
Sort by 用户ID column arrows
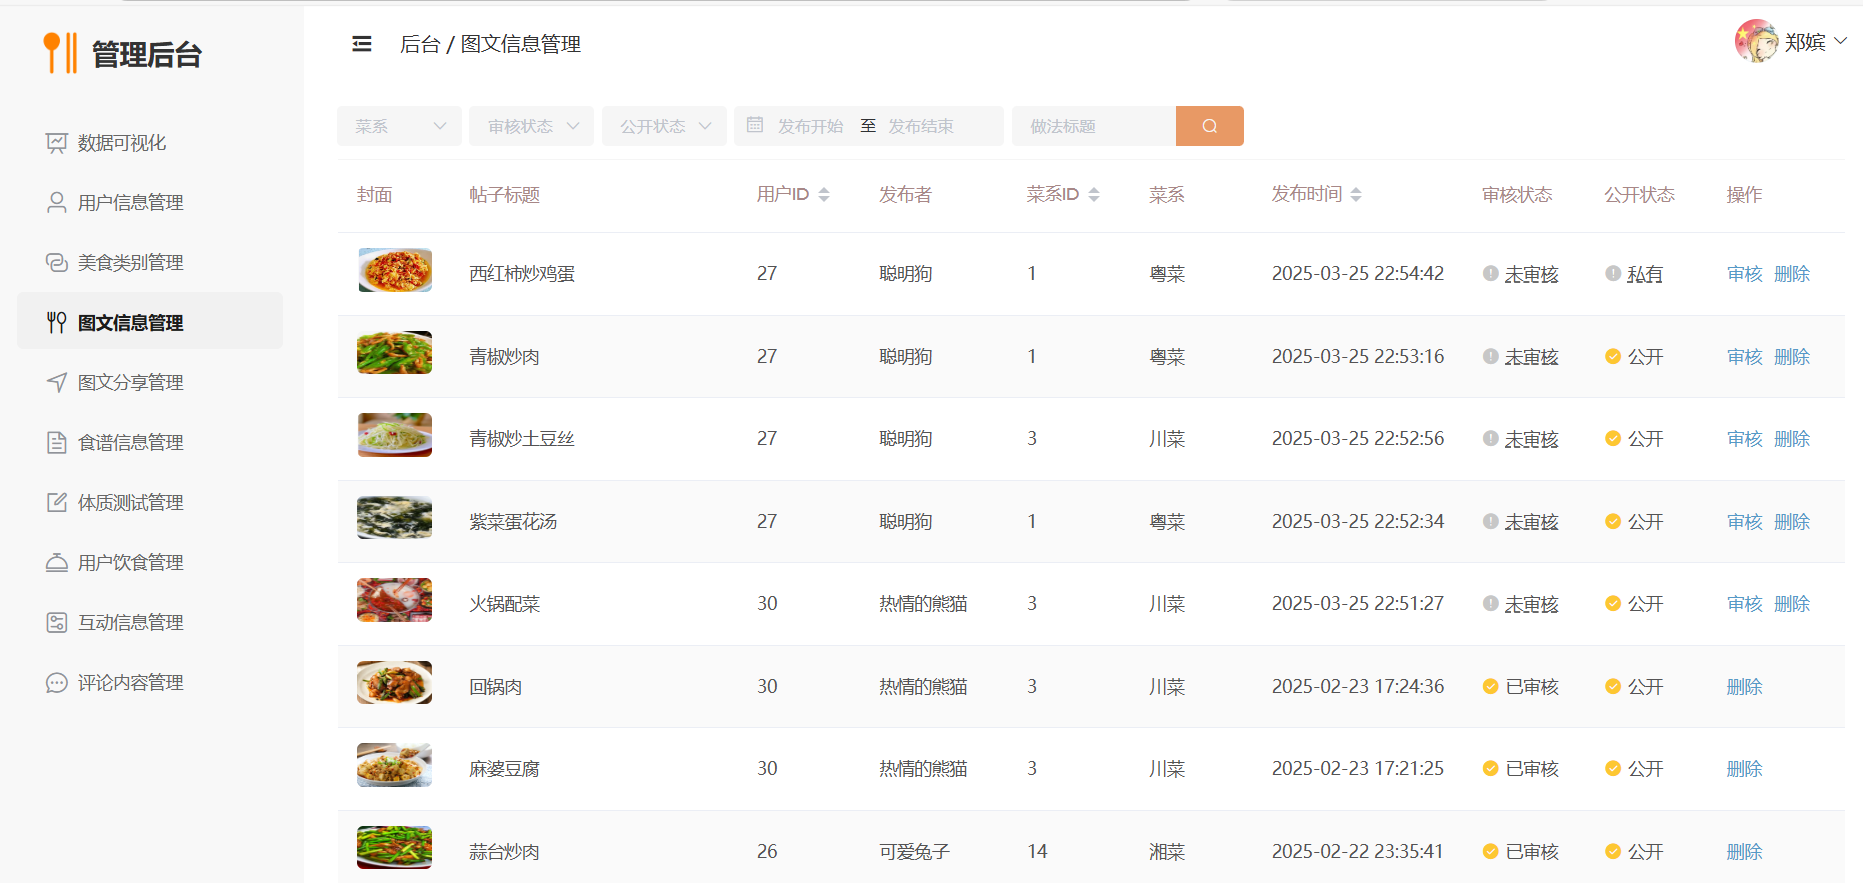point(824,194)
